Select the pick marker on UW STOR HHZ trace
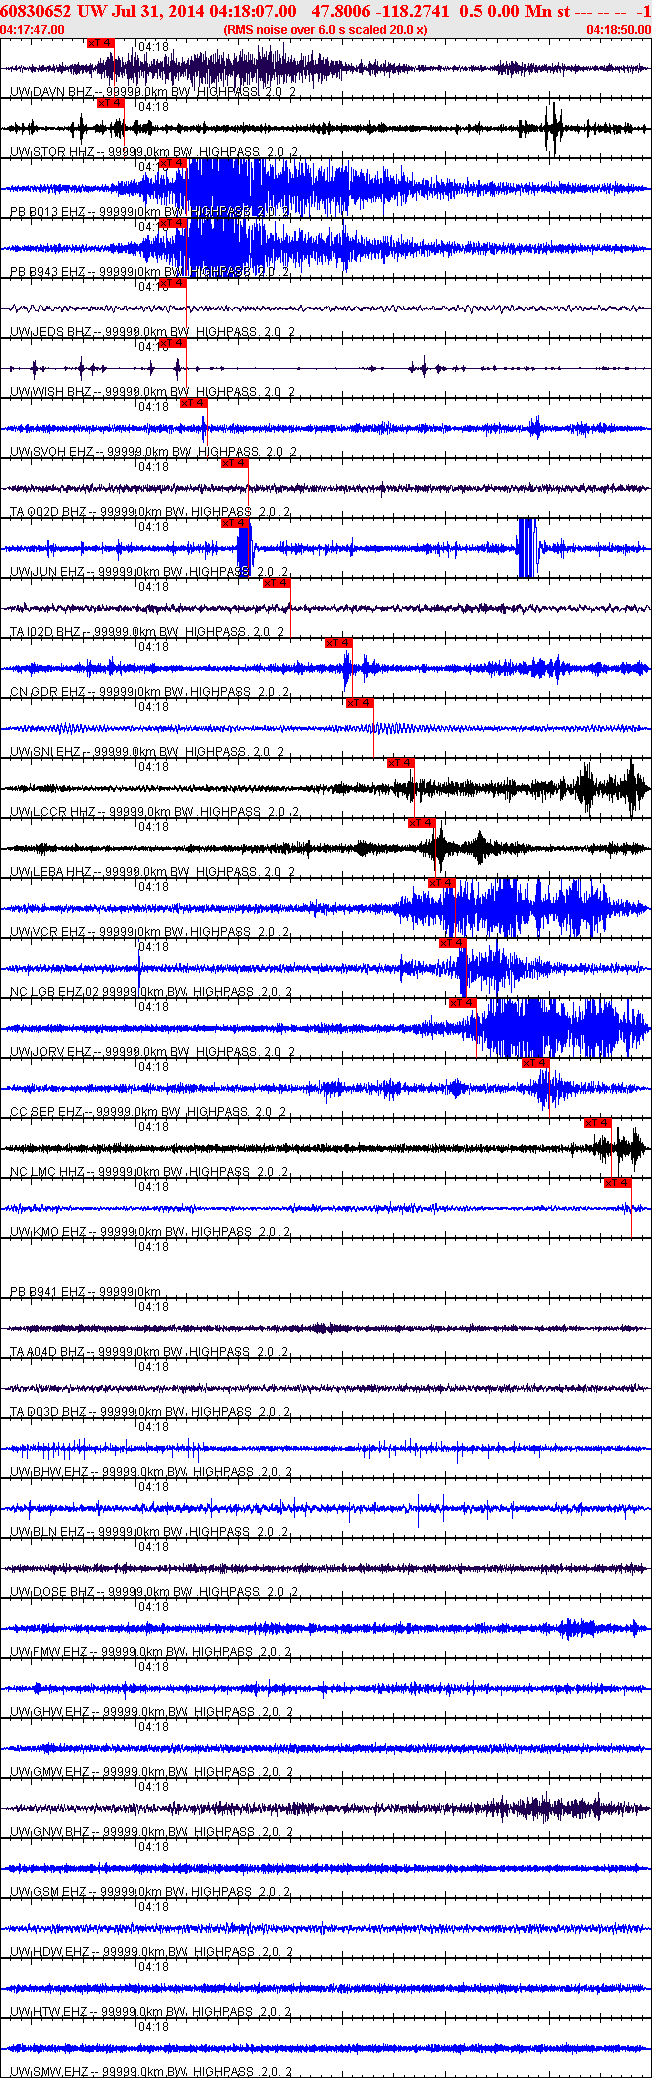The image size is (652, 2078). (x=110, y=103)
